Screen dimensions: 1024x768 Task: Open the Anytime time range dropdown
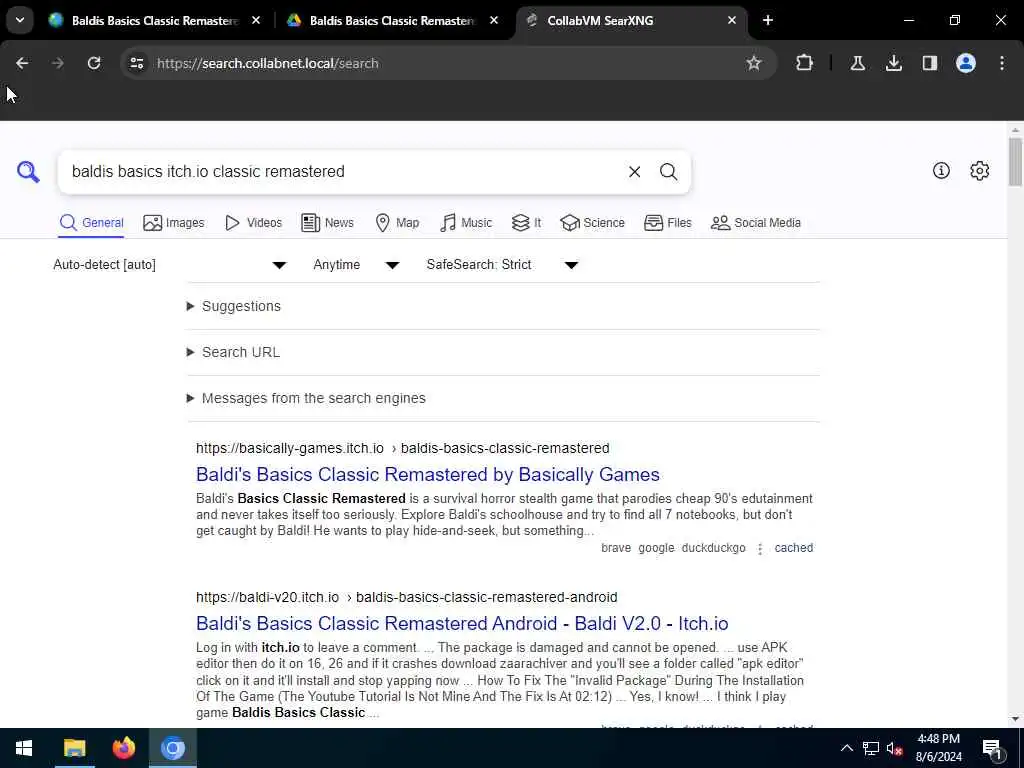pos(356,264)
